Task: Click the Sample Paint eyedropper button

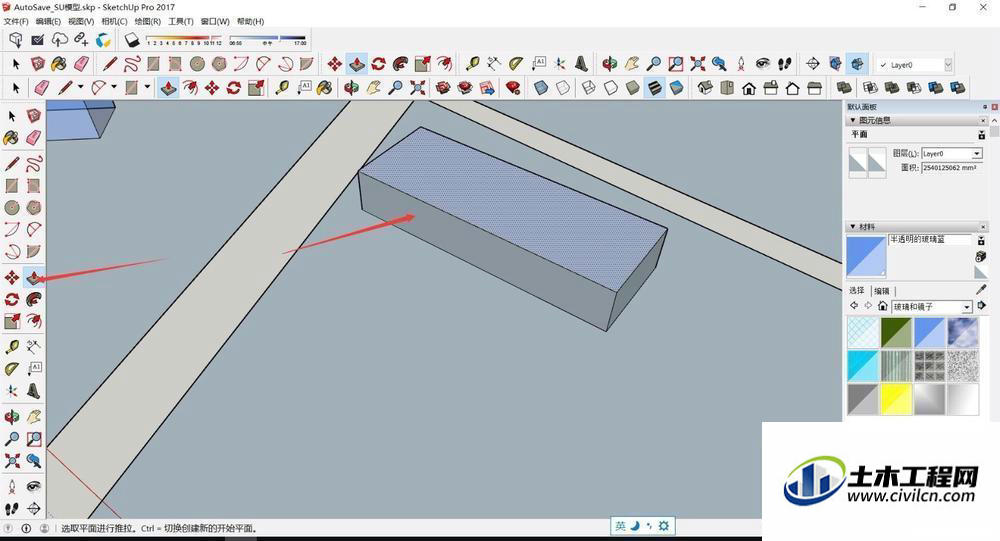Action: tap(981, 290)
